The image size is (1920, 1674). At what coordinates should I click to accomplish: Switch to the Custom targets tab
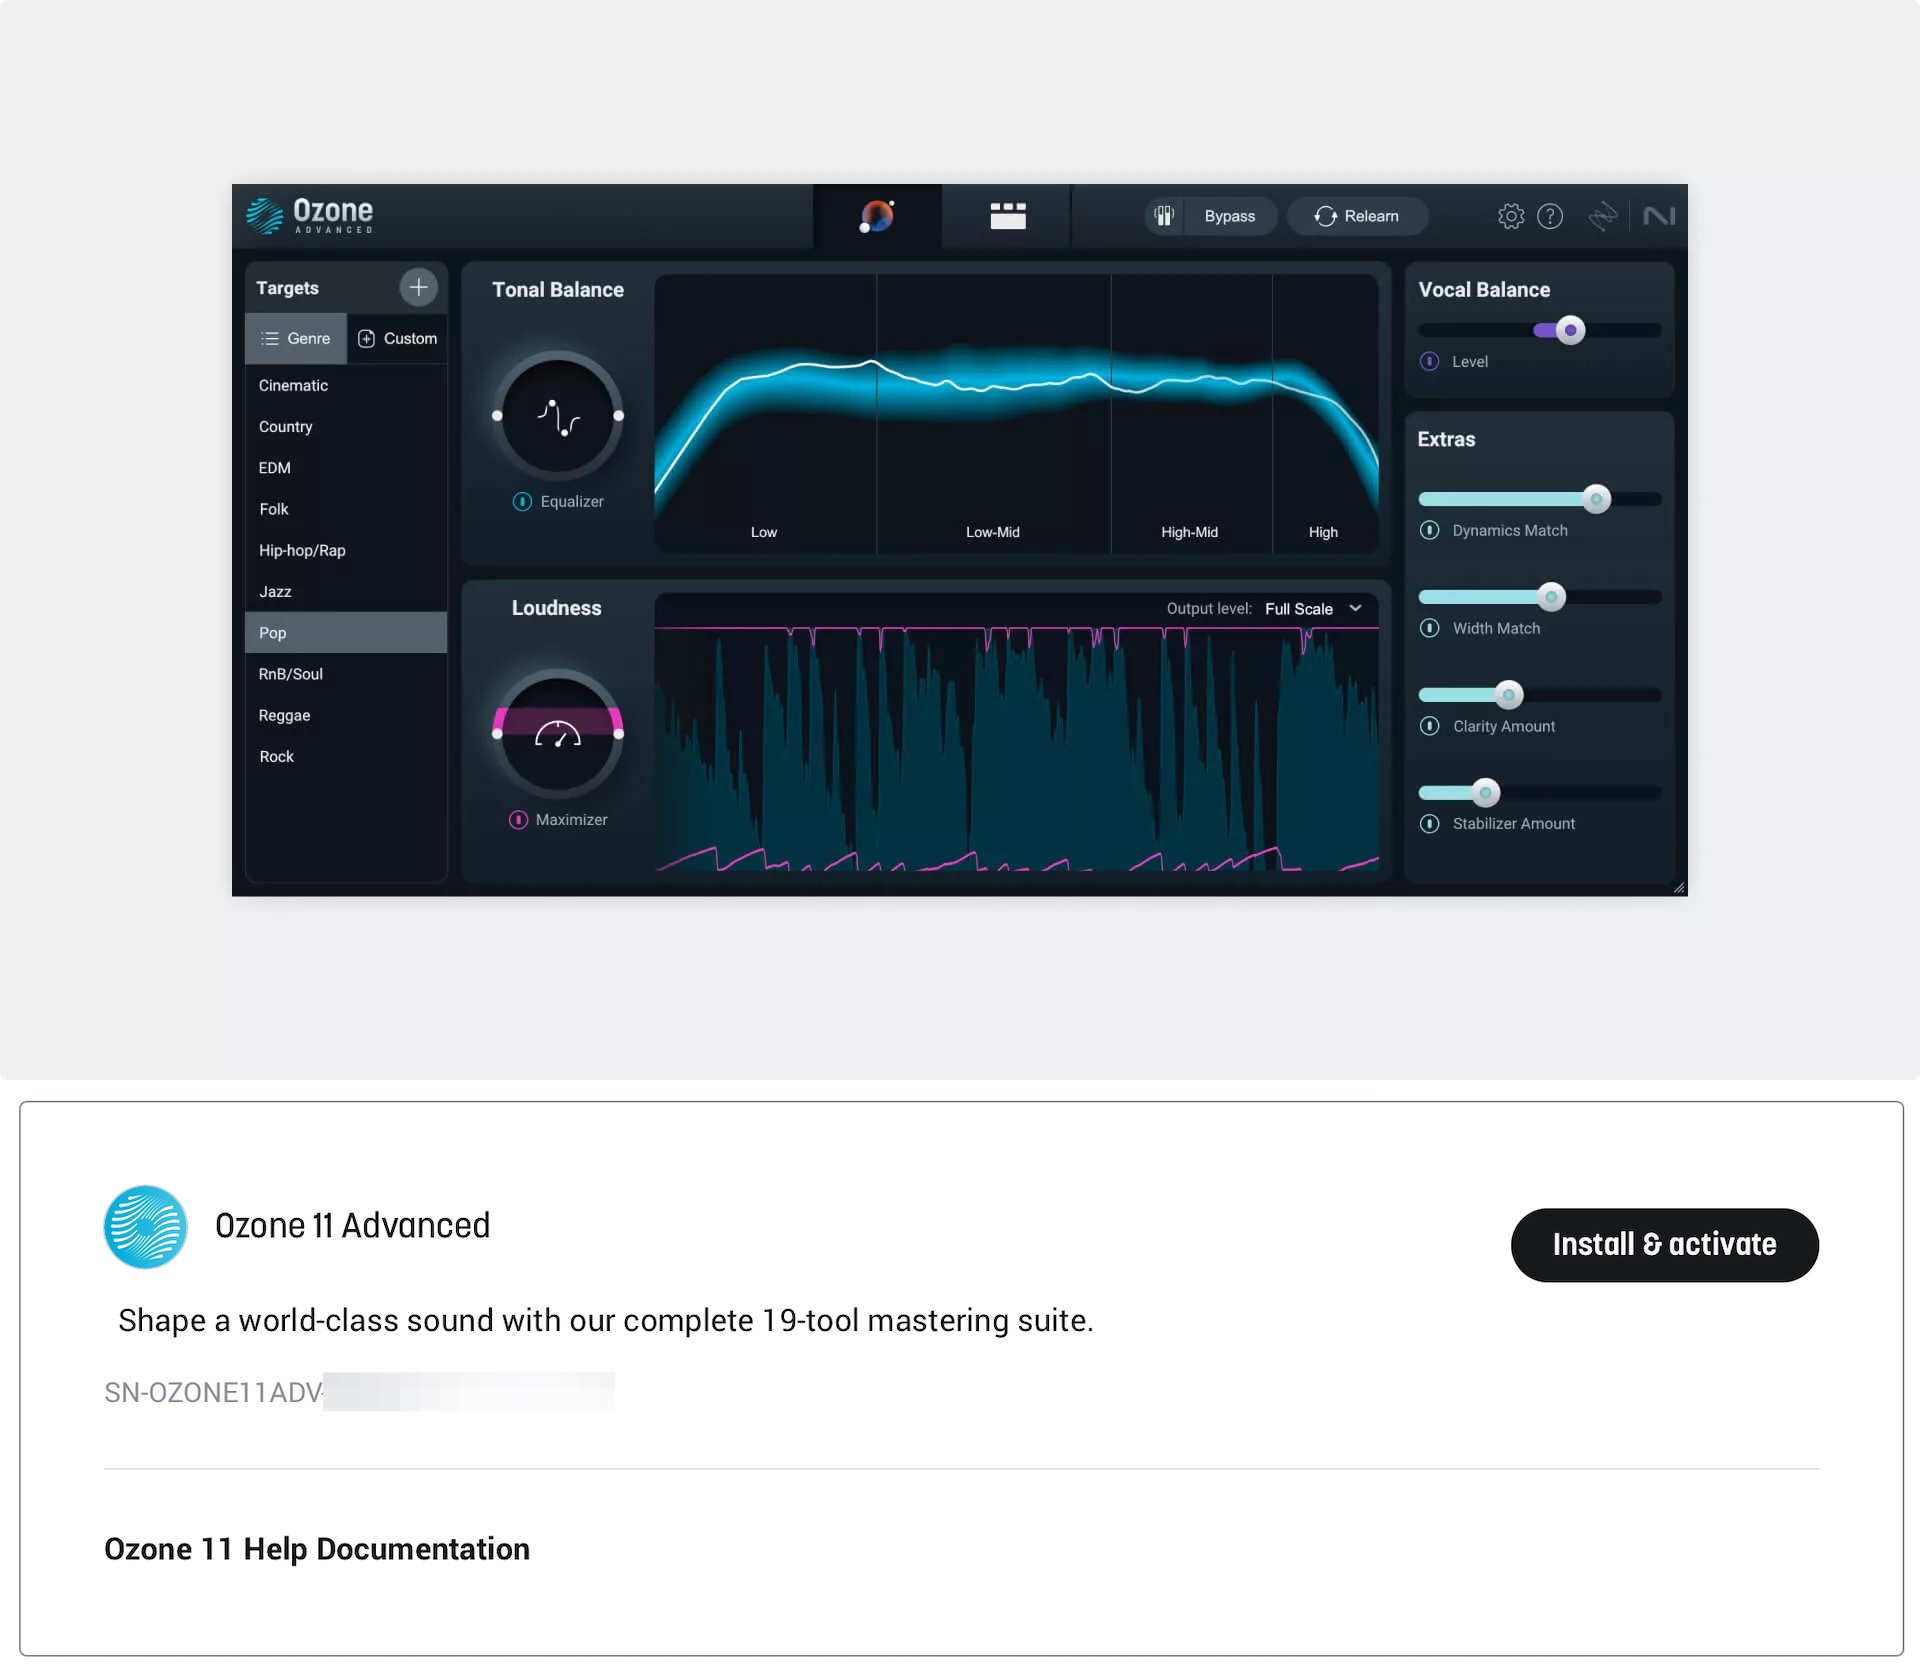[397, 338]
